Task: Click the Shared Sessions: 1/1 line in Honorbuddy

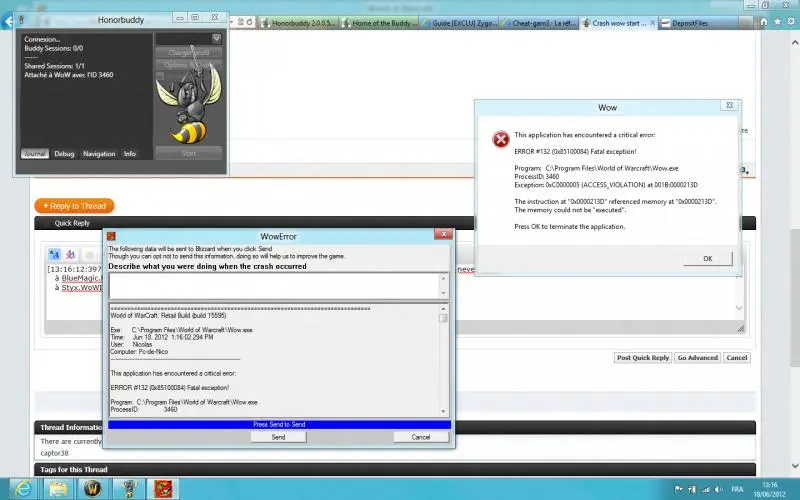Action: point(55,66)
